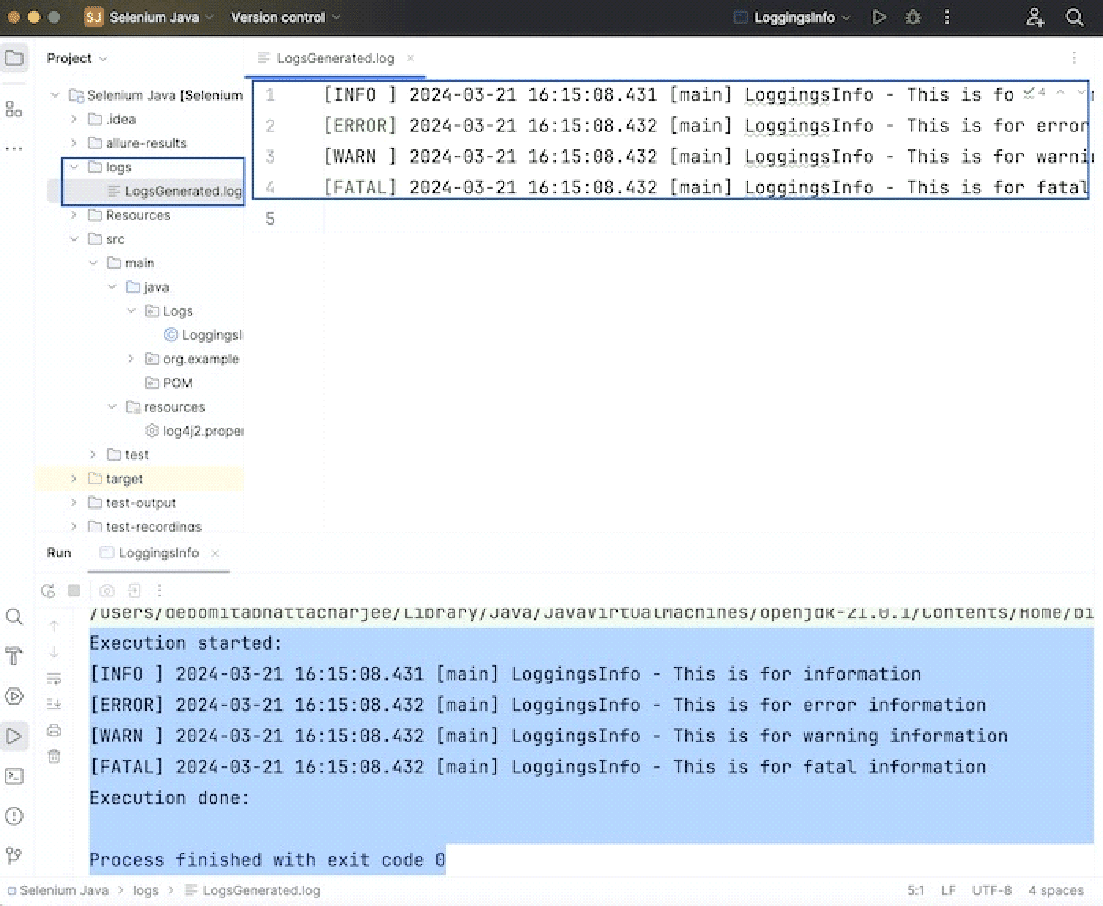Clear the console output with trash icon
Screen dimensions: 1103x906
point(54,757)
